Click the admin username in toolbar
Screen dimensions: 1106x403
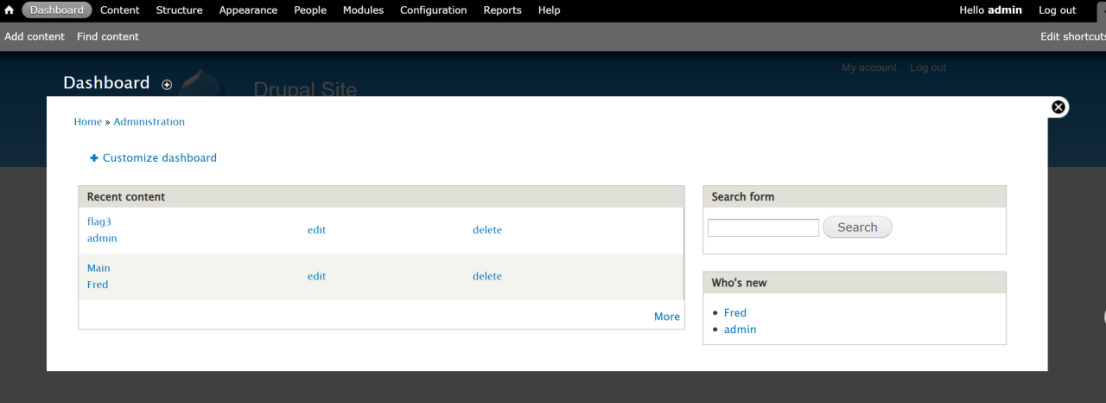click(x=1004, y=10)
